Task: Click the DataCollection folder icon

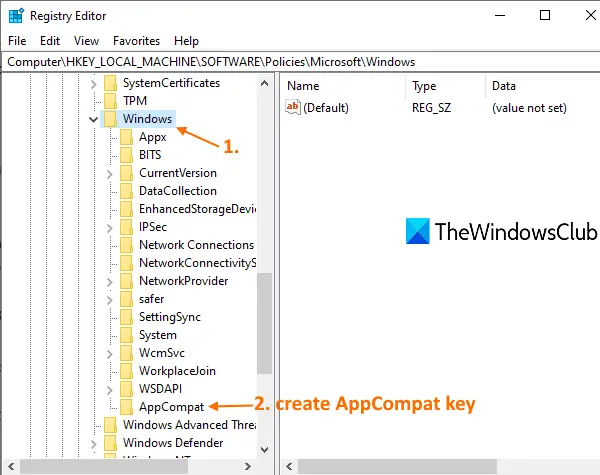Action: [127, 191]
